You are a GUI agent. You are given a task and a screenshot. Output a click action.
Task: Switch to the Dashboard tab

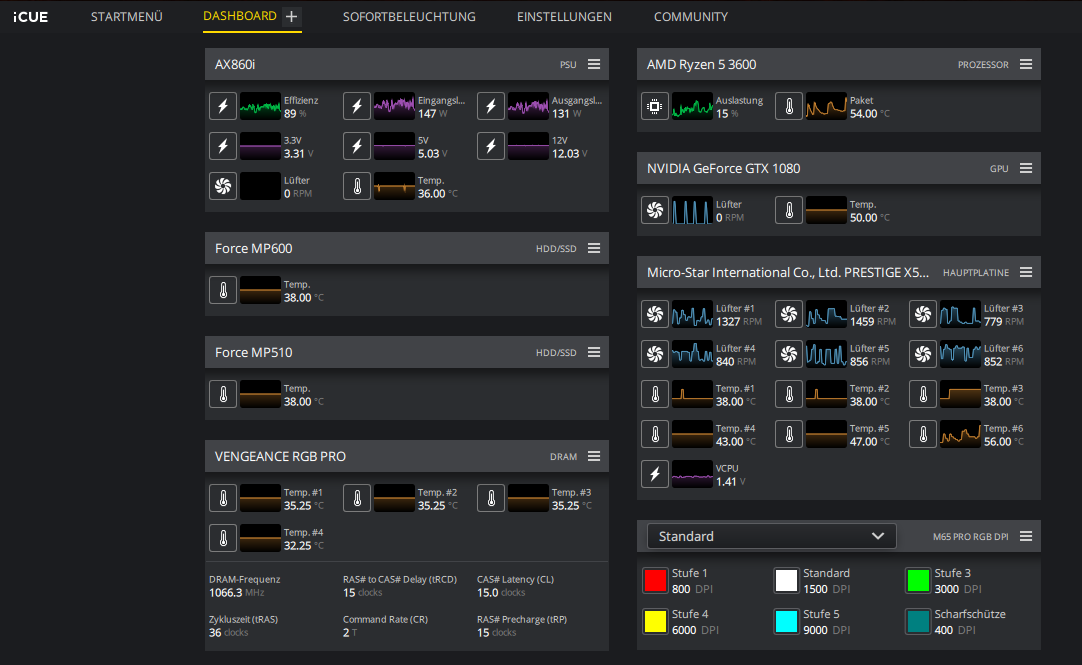coord(239,16)
